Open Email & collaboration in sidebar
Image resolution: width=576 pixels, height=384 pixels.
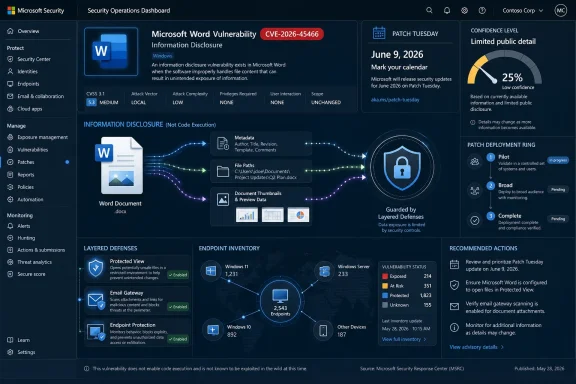coord(36,96)
